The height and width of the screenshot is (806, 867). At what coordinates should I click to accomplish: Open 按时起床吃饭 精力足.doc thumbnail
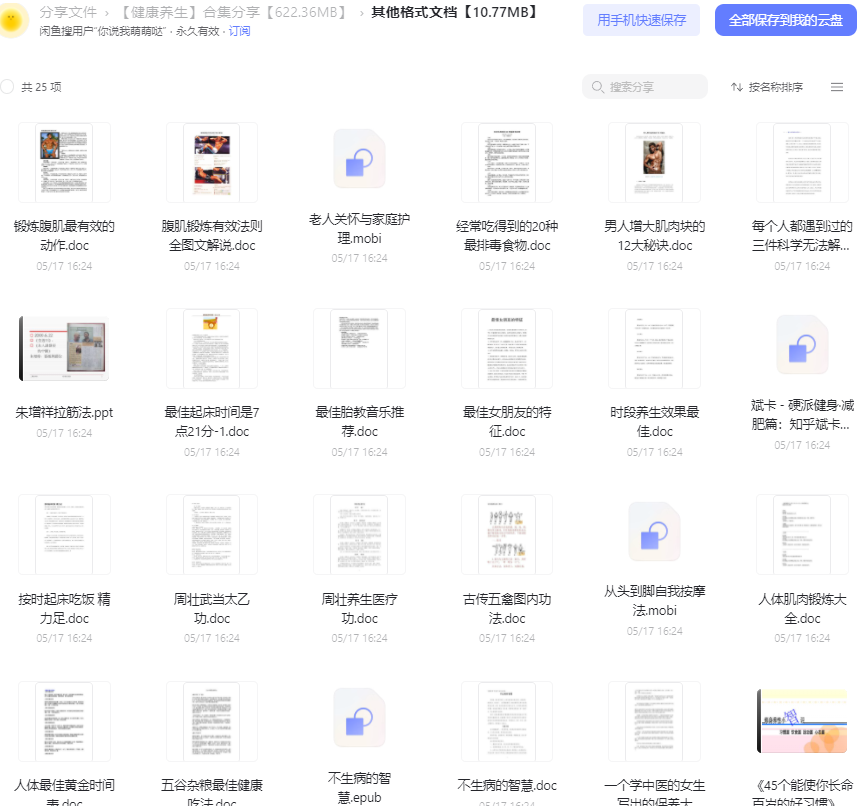click(64, 535)
